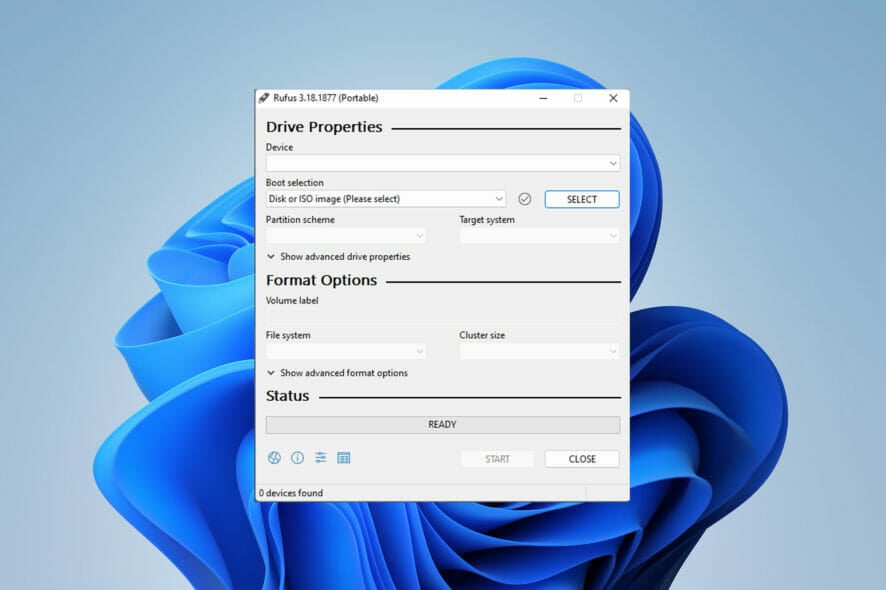Click the '0 devices found' status text
This screenshot has width=886, height=590.
[x=291, y=493]
